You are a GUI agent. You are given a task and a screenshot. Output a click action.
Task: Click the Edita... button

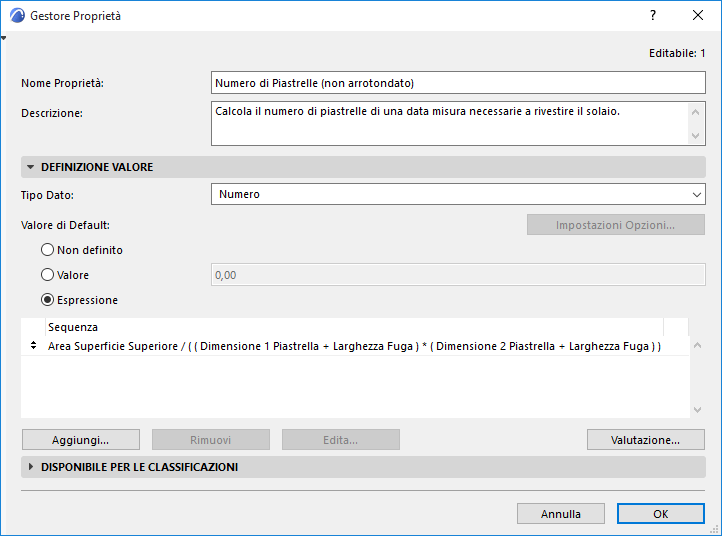(340, 440)
